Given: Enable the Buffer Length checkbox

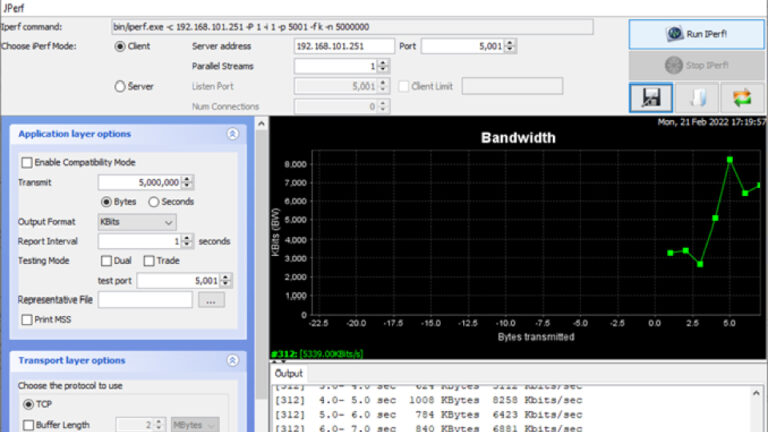Looking at the screenshot, I should click(28, 425).
